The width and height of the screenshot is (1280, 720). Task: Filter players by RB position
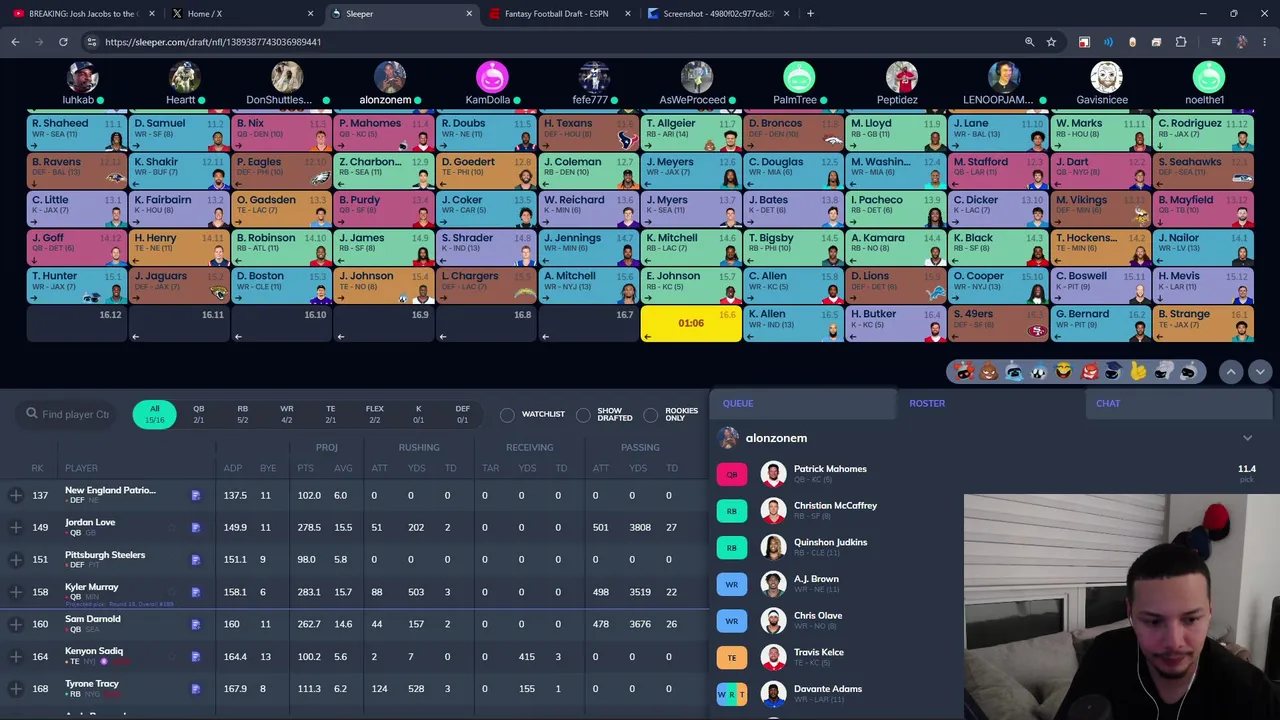(242, 414)
